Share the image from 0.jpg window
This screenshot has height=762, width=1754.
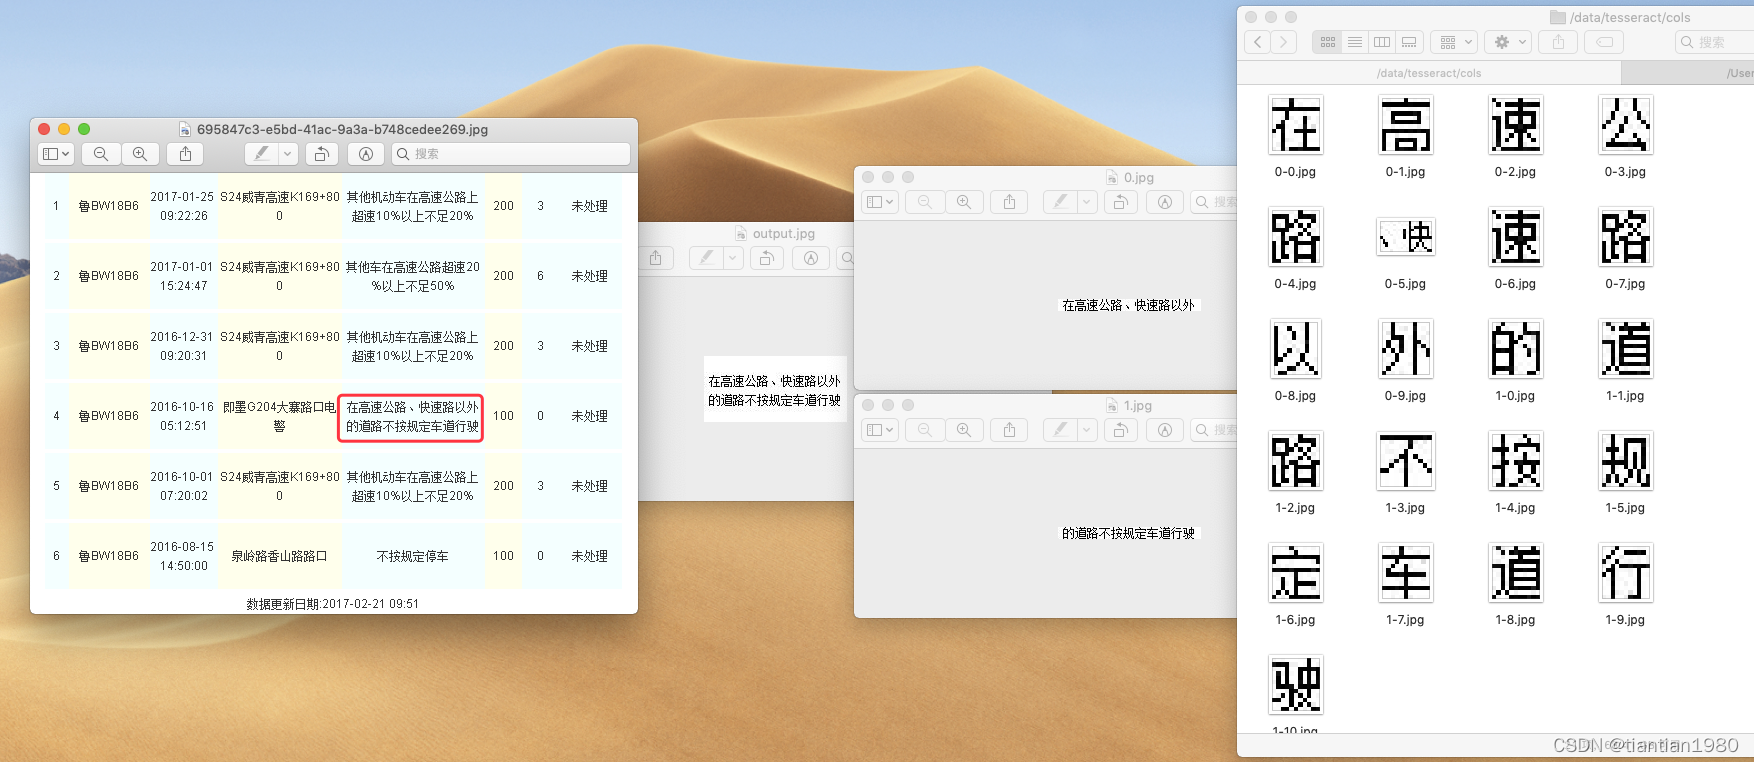click(1009, 202)
